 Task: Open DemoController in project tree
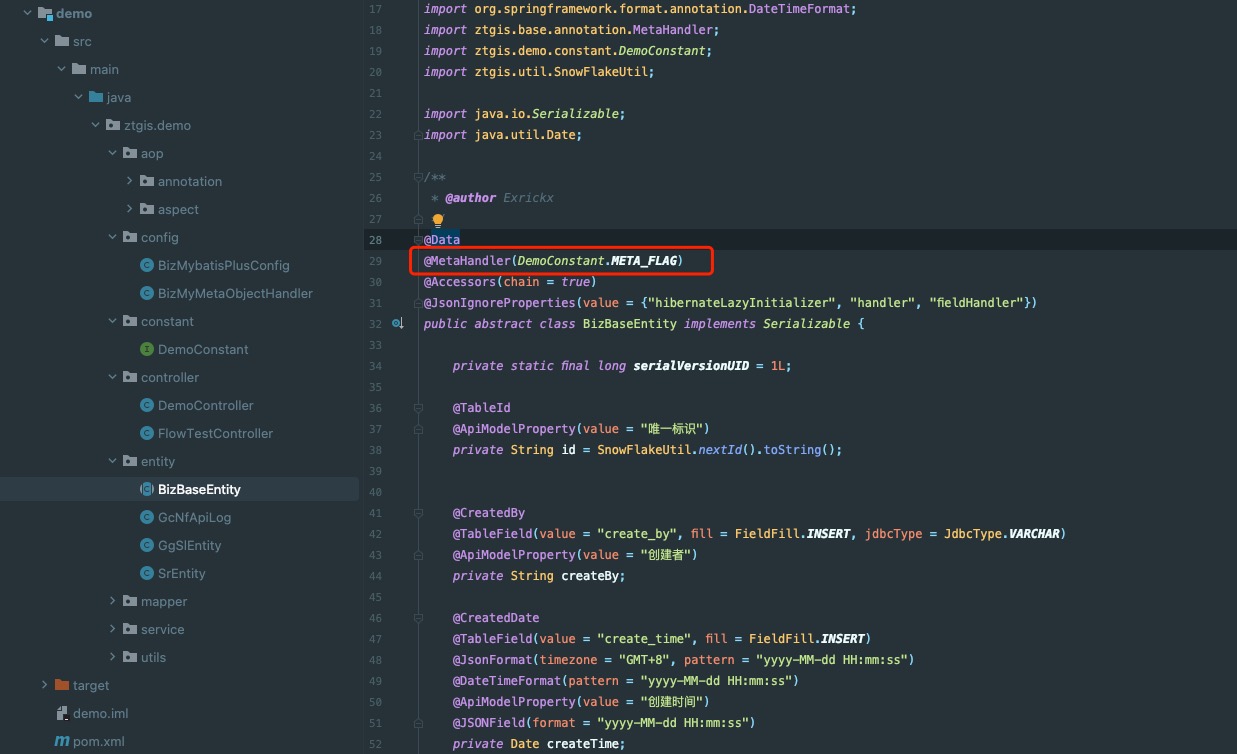(205, 405)
